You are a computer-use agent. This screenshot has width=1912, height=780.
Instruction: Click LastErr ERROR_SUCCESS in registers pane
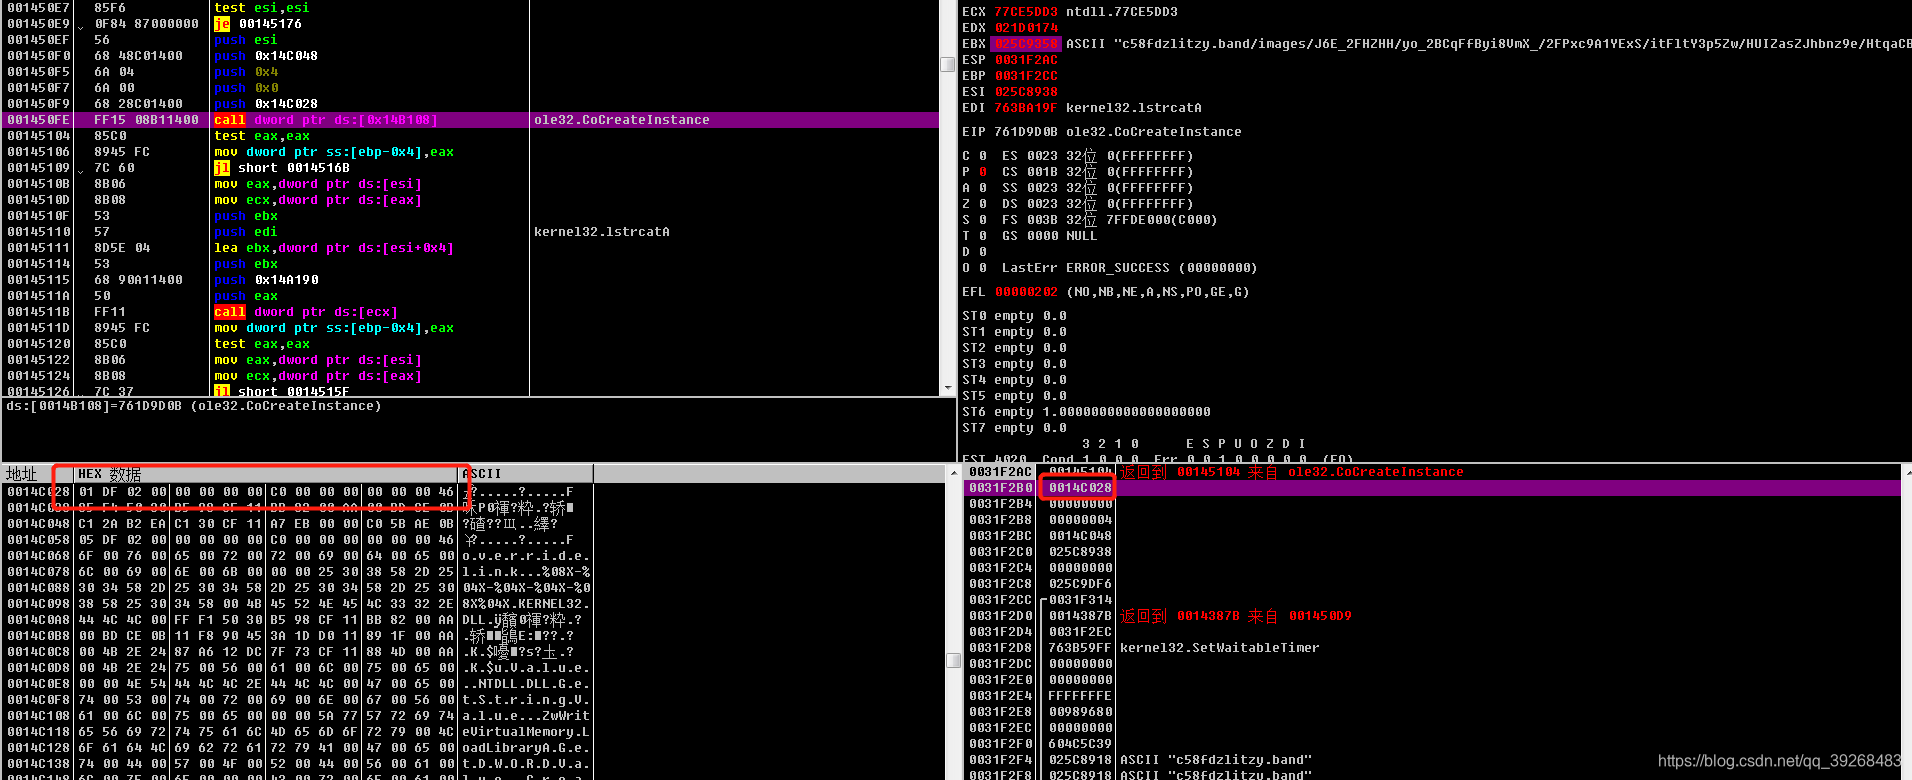[x=1130, y=268]
